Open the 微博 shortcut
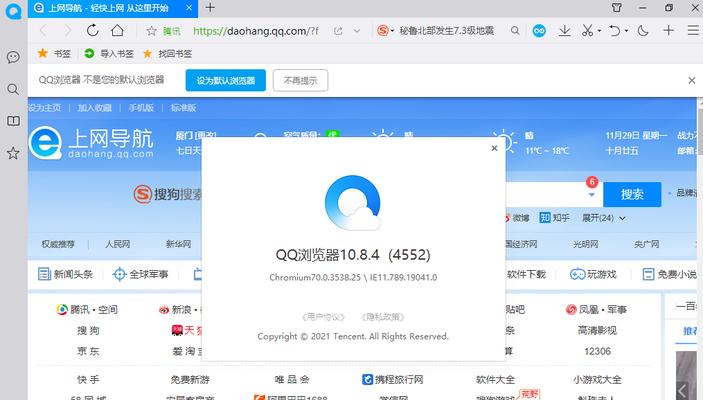Image resolution: width=703 pixels, height=400 pixels. 517,218
